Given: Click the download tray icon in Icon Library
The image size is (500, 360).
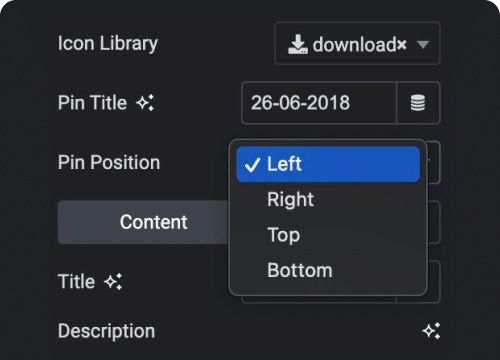Looking at the screenshot, I should click(297, 44).
